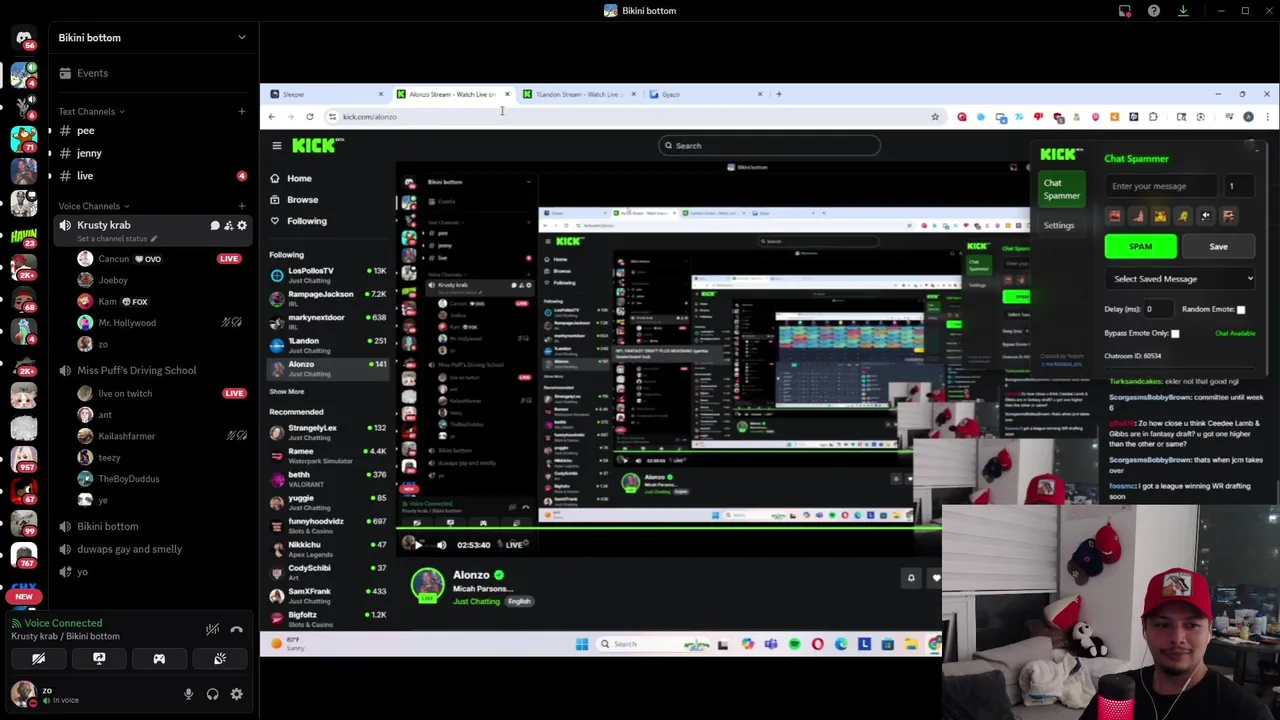The width and height of the screenshot is (1280, 720).
Task: Open Kick Home in sidebar
Action: coord(299,179)
